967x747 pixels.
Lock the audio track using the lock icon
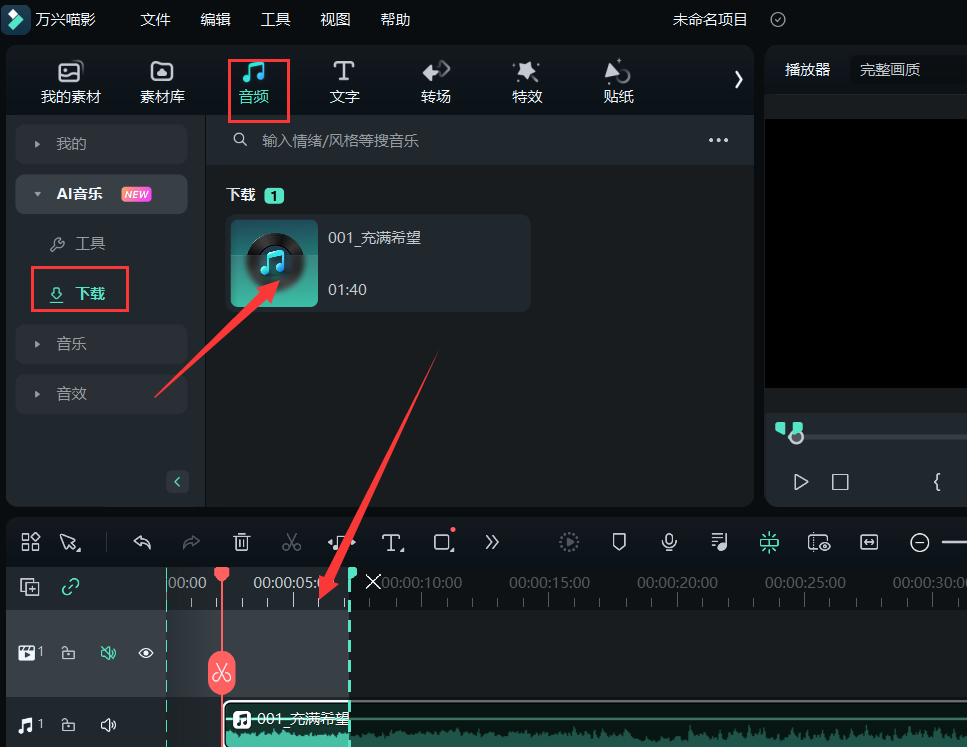(68, 724)
